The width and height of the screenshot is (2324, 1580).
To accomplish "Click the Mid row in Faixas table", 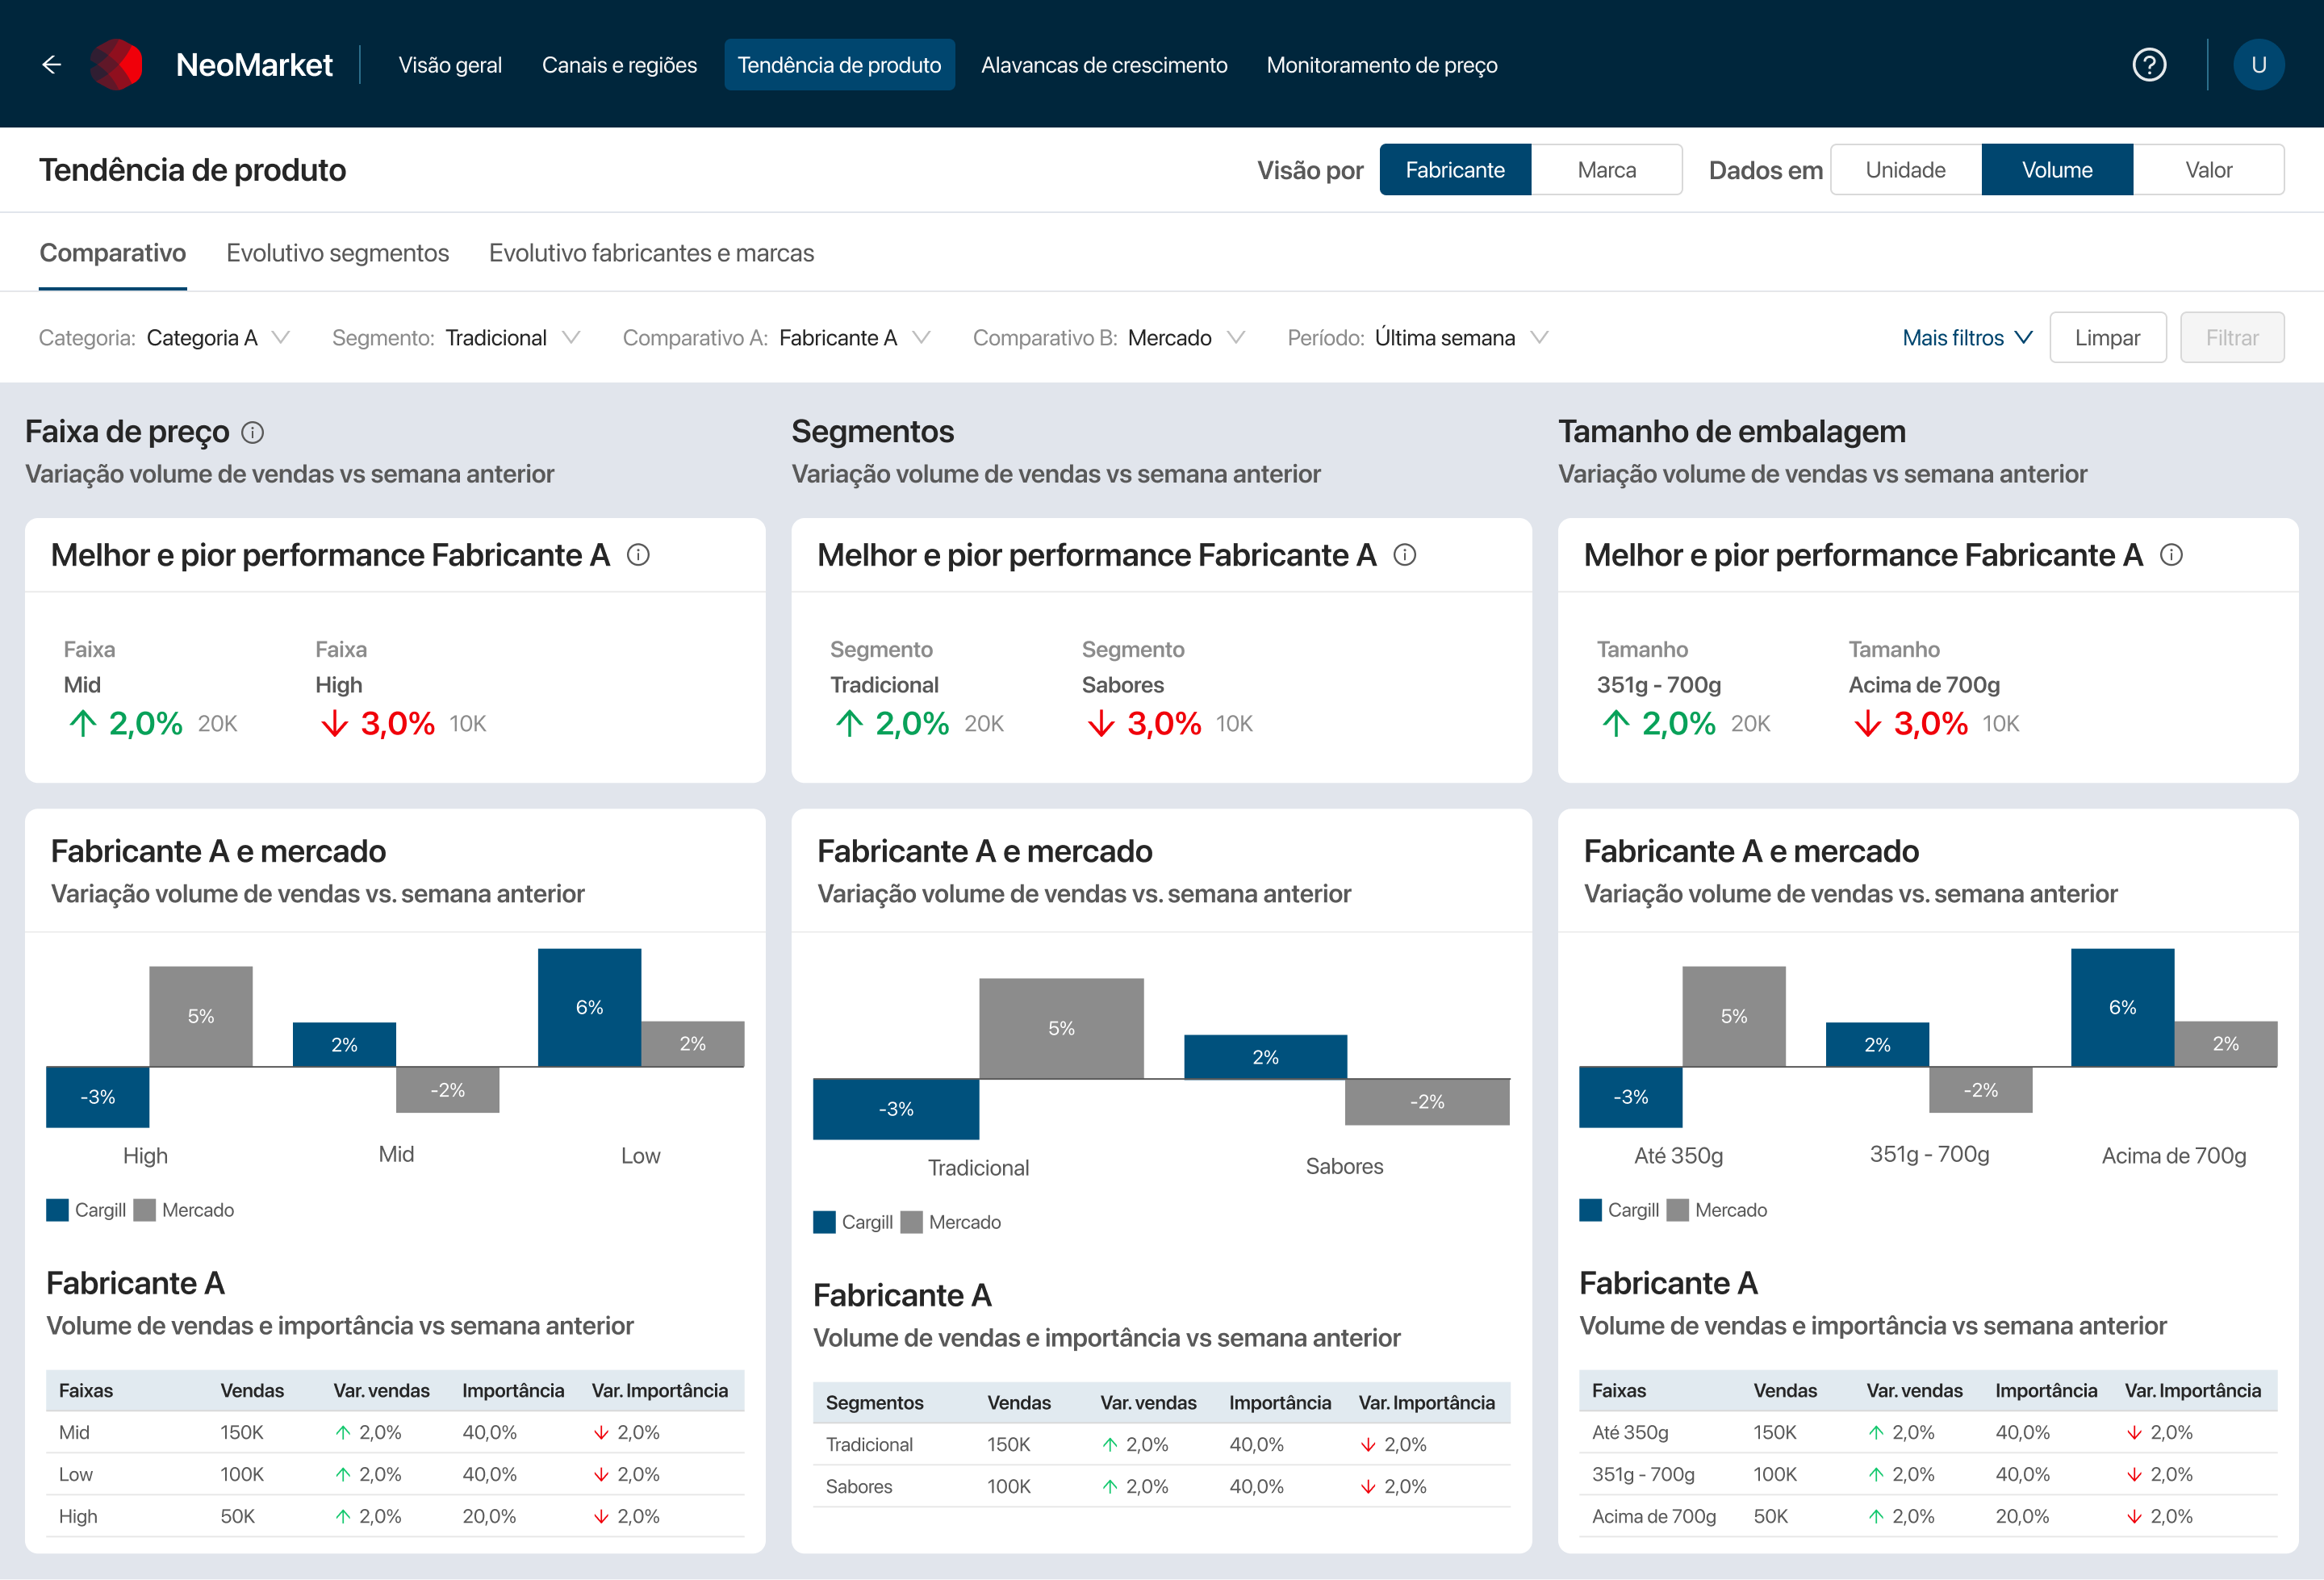I will point(395,1432).
